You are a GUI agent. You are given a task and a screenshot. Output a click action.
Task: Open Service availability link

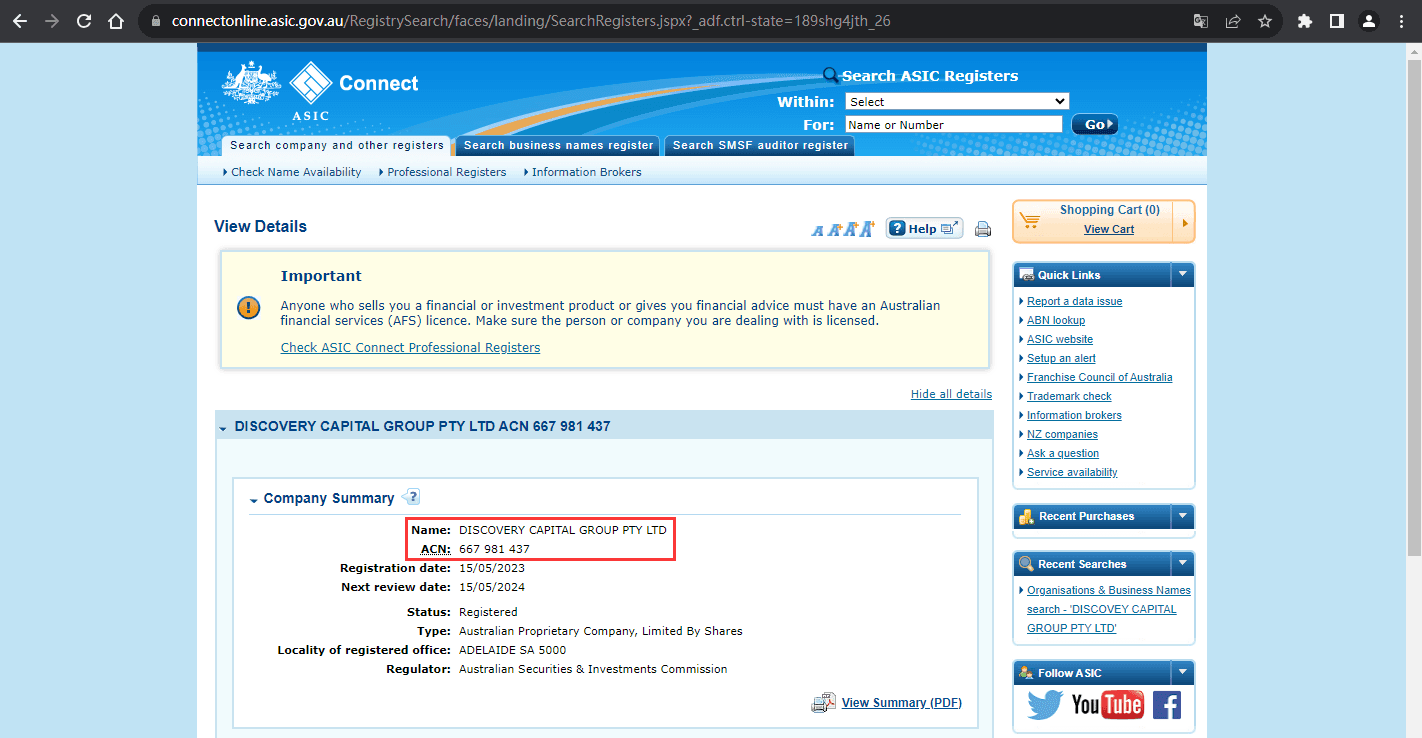coord(1072,472)
